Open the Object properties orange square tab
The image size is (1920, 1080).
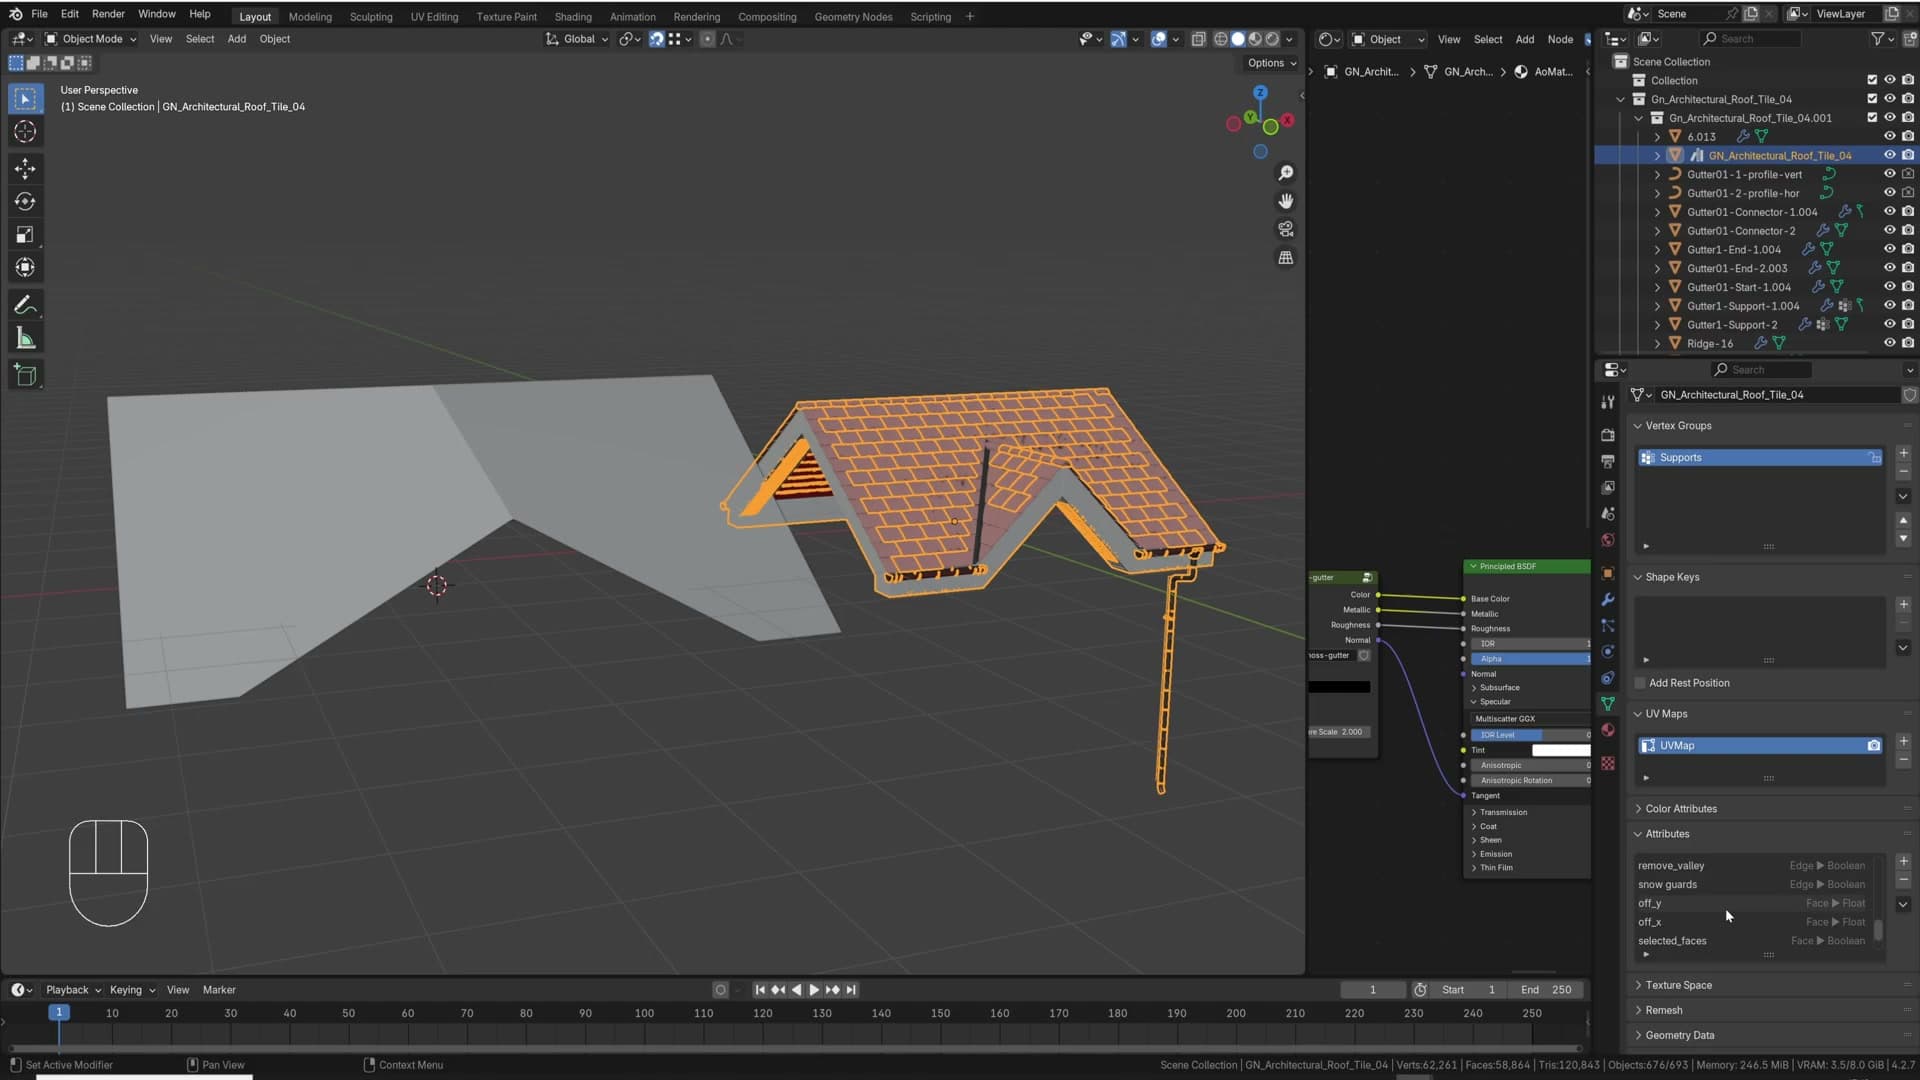1608,574
